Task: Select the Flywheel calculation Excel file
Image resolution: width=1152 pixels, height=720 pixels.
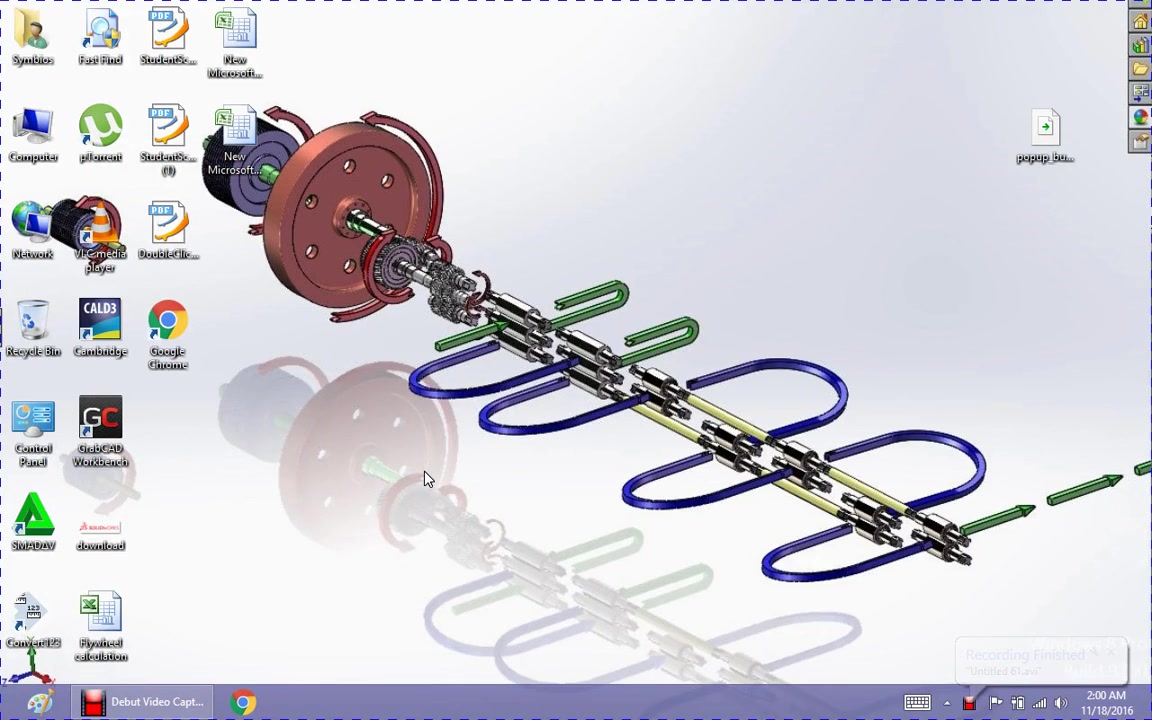Action: coord(100,627)
